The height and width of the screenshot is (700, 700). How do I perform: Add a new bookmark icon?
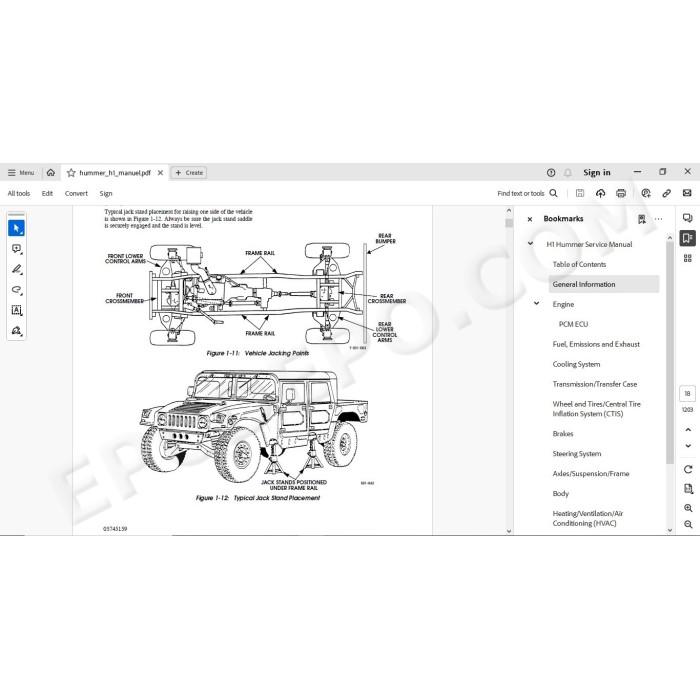642,219
